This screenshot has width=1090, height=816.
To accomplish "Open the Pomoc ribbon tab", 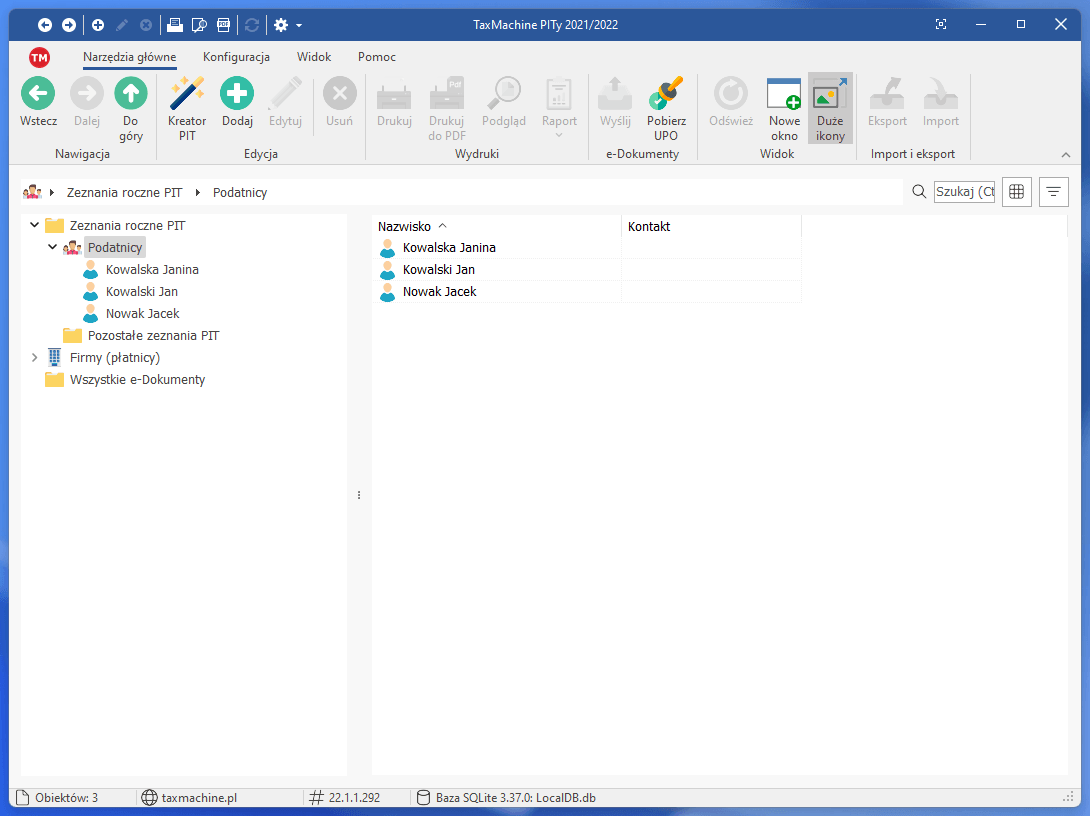I will [377, 57].
